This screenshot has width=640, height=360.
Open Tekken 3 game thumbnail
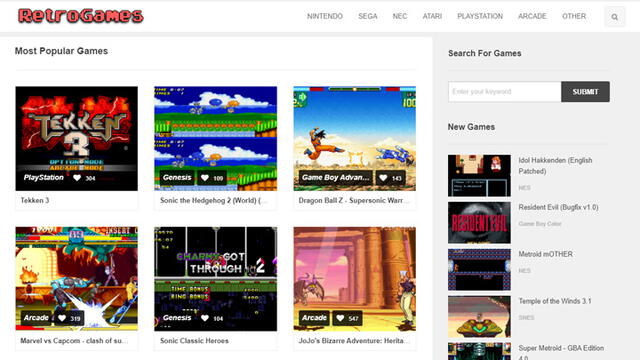tap(77, 138)
